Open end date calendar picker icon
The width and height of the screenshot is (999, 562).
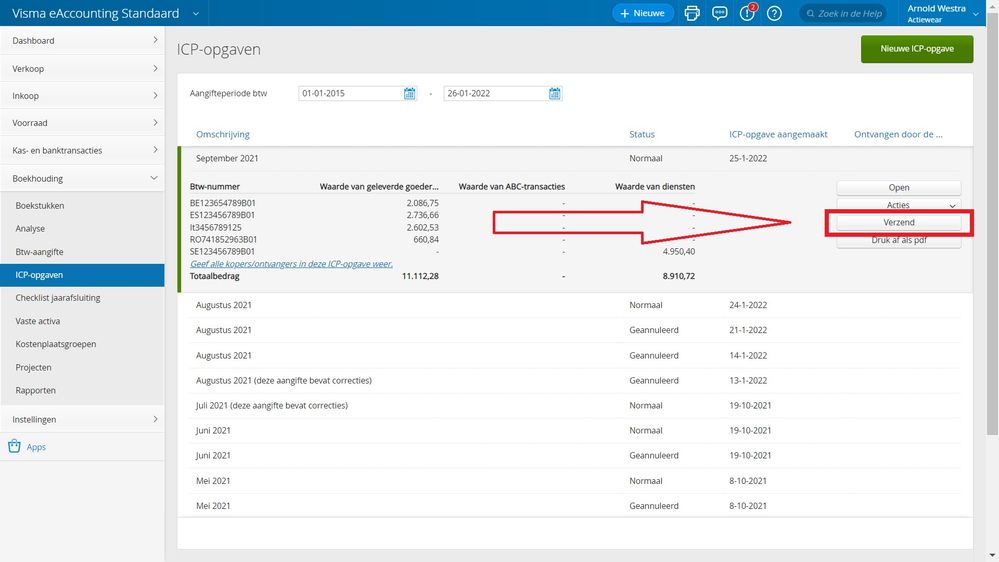(x=555, y=94)
